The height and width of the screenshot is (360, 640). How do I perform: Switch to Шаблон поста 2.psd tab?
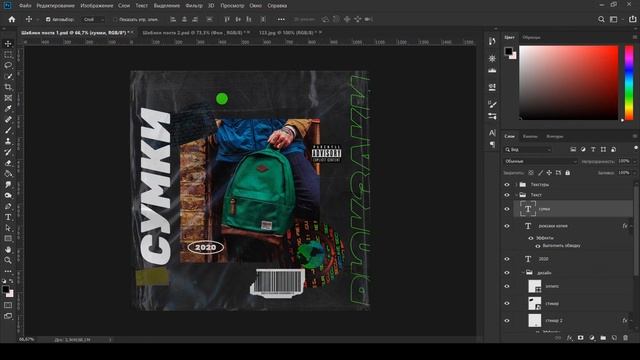pos(195,33)
